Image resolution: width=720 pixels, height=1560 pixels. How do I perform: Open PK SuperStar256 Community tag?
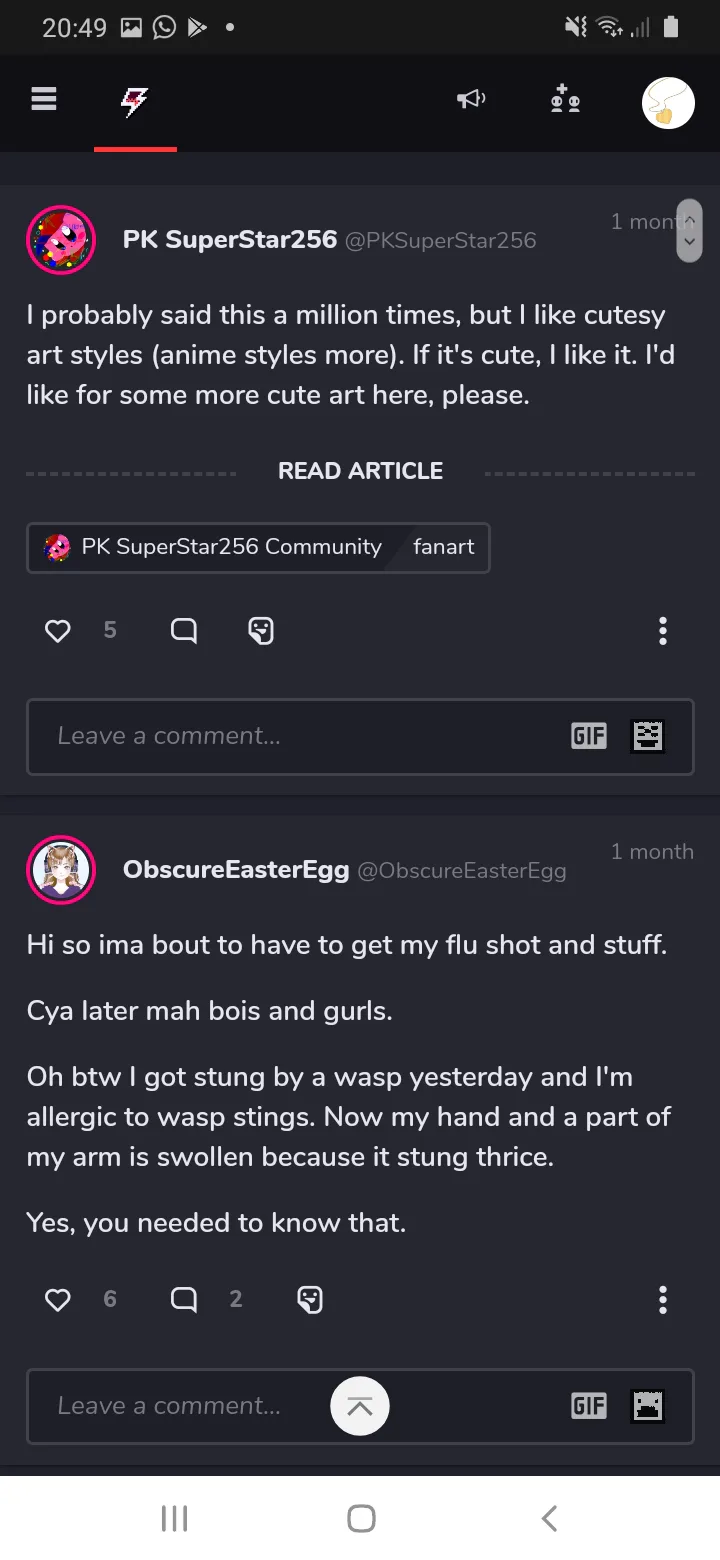pos(214,547)
